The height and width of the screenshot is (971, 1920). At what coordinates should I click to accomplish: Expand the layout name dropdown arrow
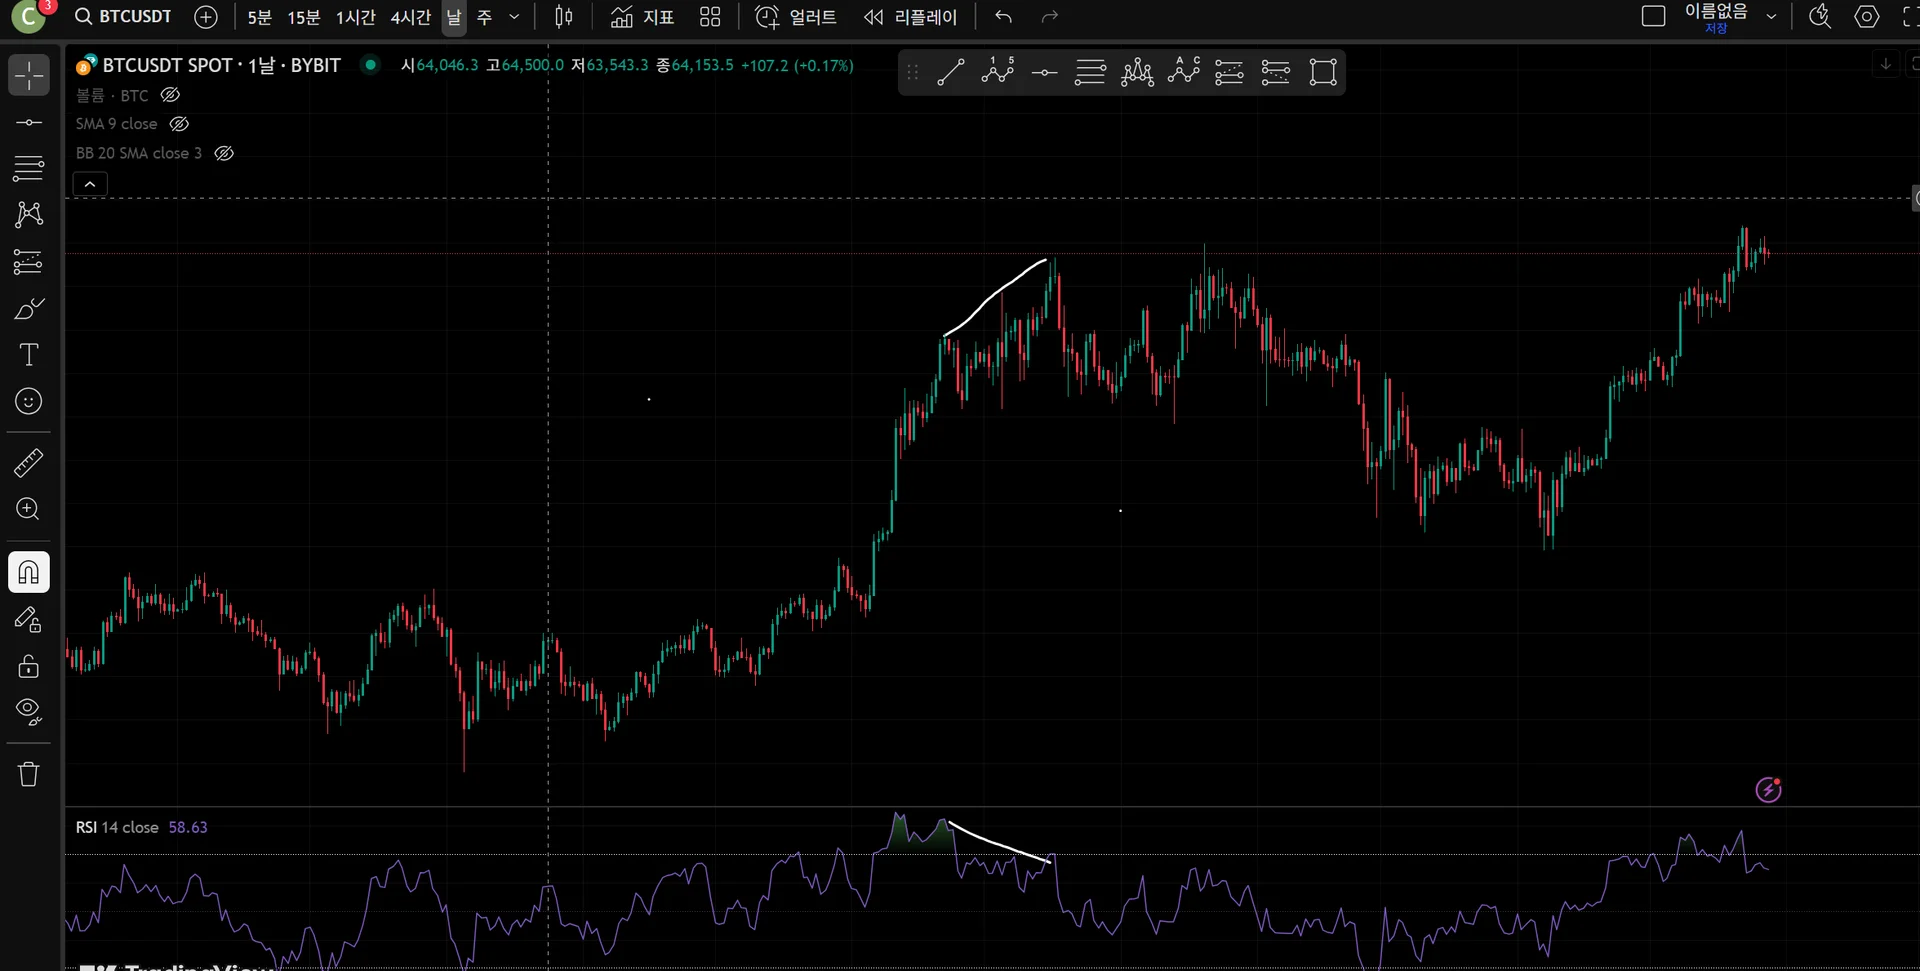click(x=1771, y=17)
